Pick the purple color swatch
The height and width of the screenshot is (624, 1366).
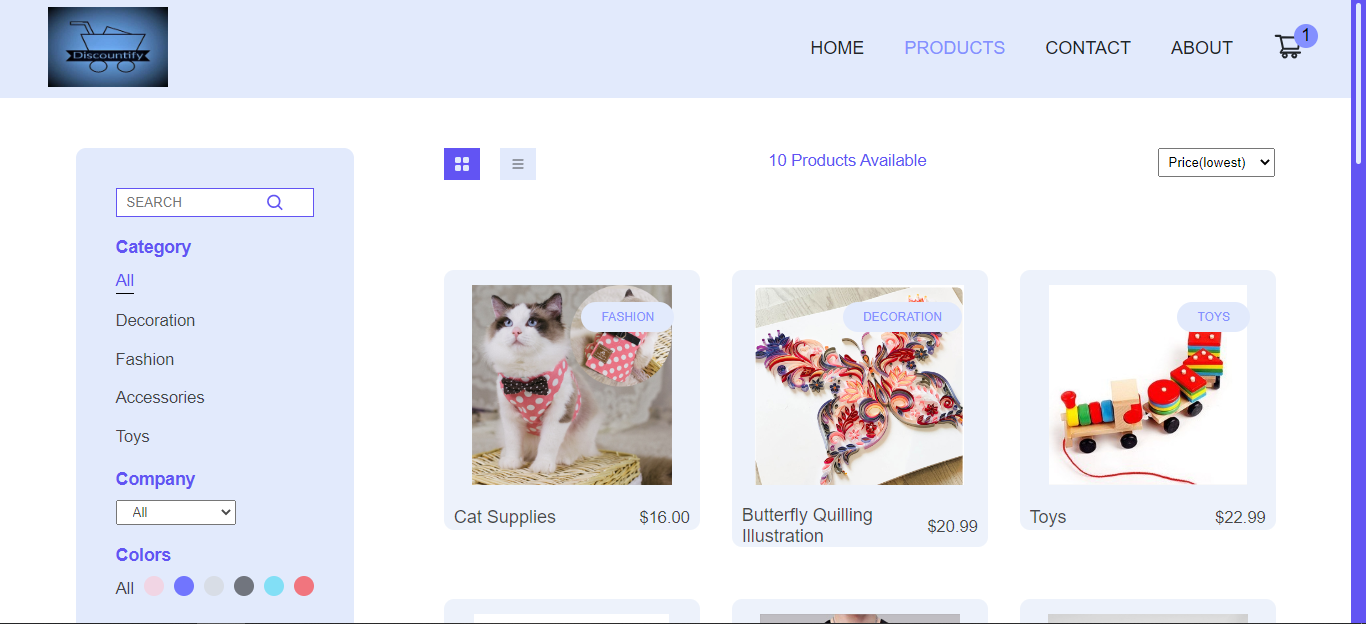[x=184, y=586]
